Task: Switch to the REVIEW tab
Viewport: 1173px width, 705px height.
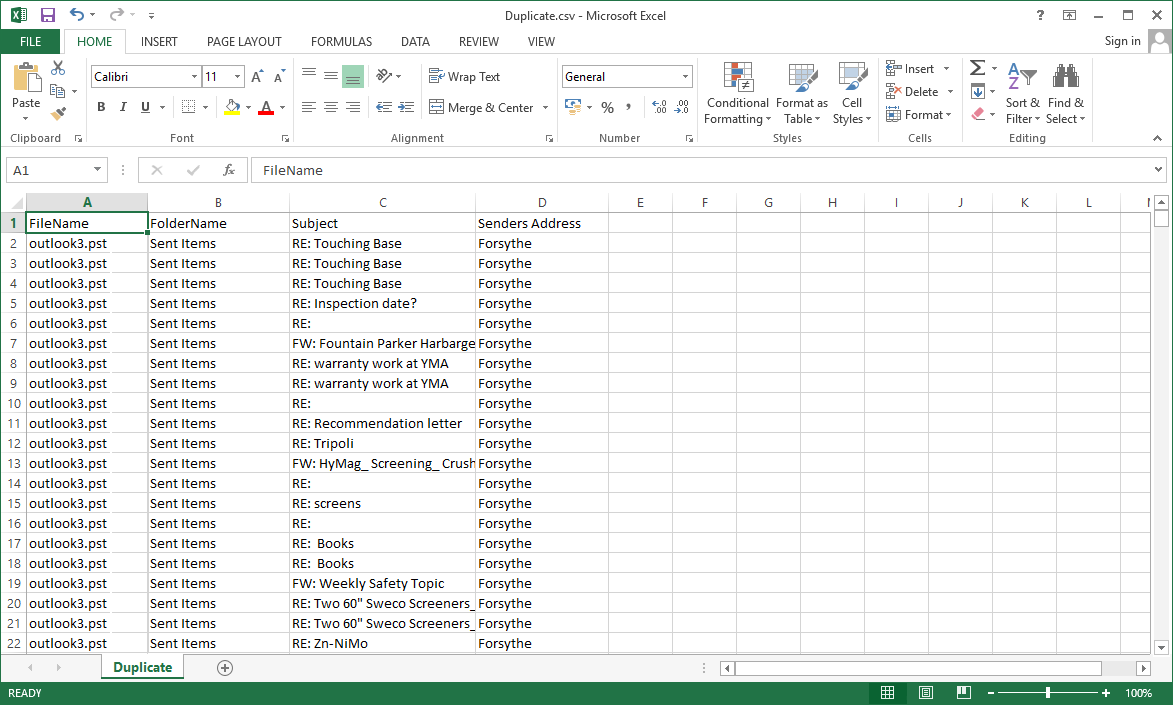Action: (479, 42)
